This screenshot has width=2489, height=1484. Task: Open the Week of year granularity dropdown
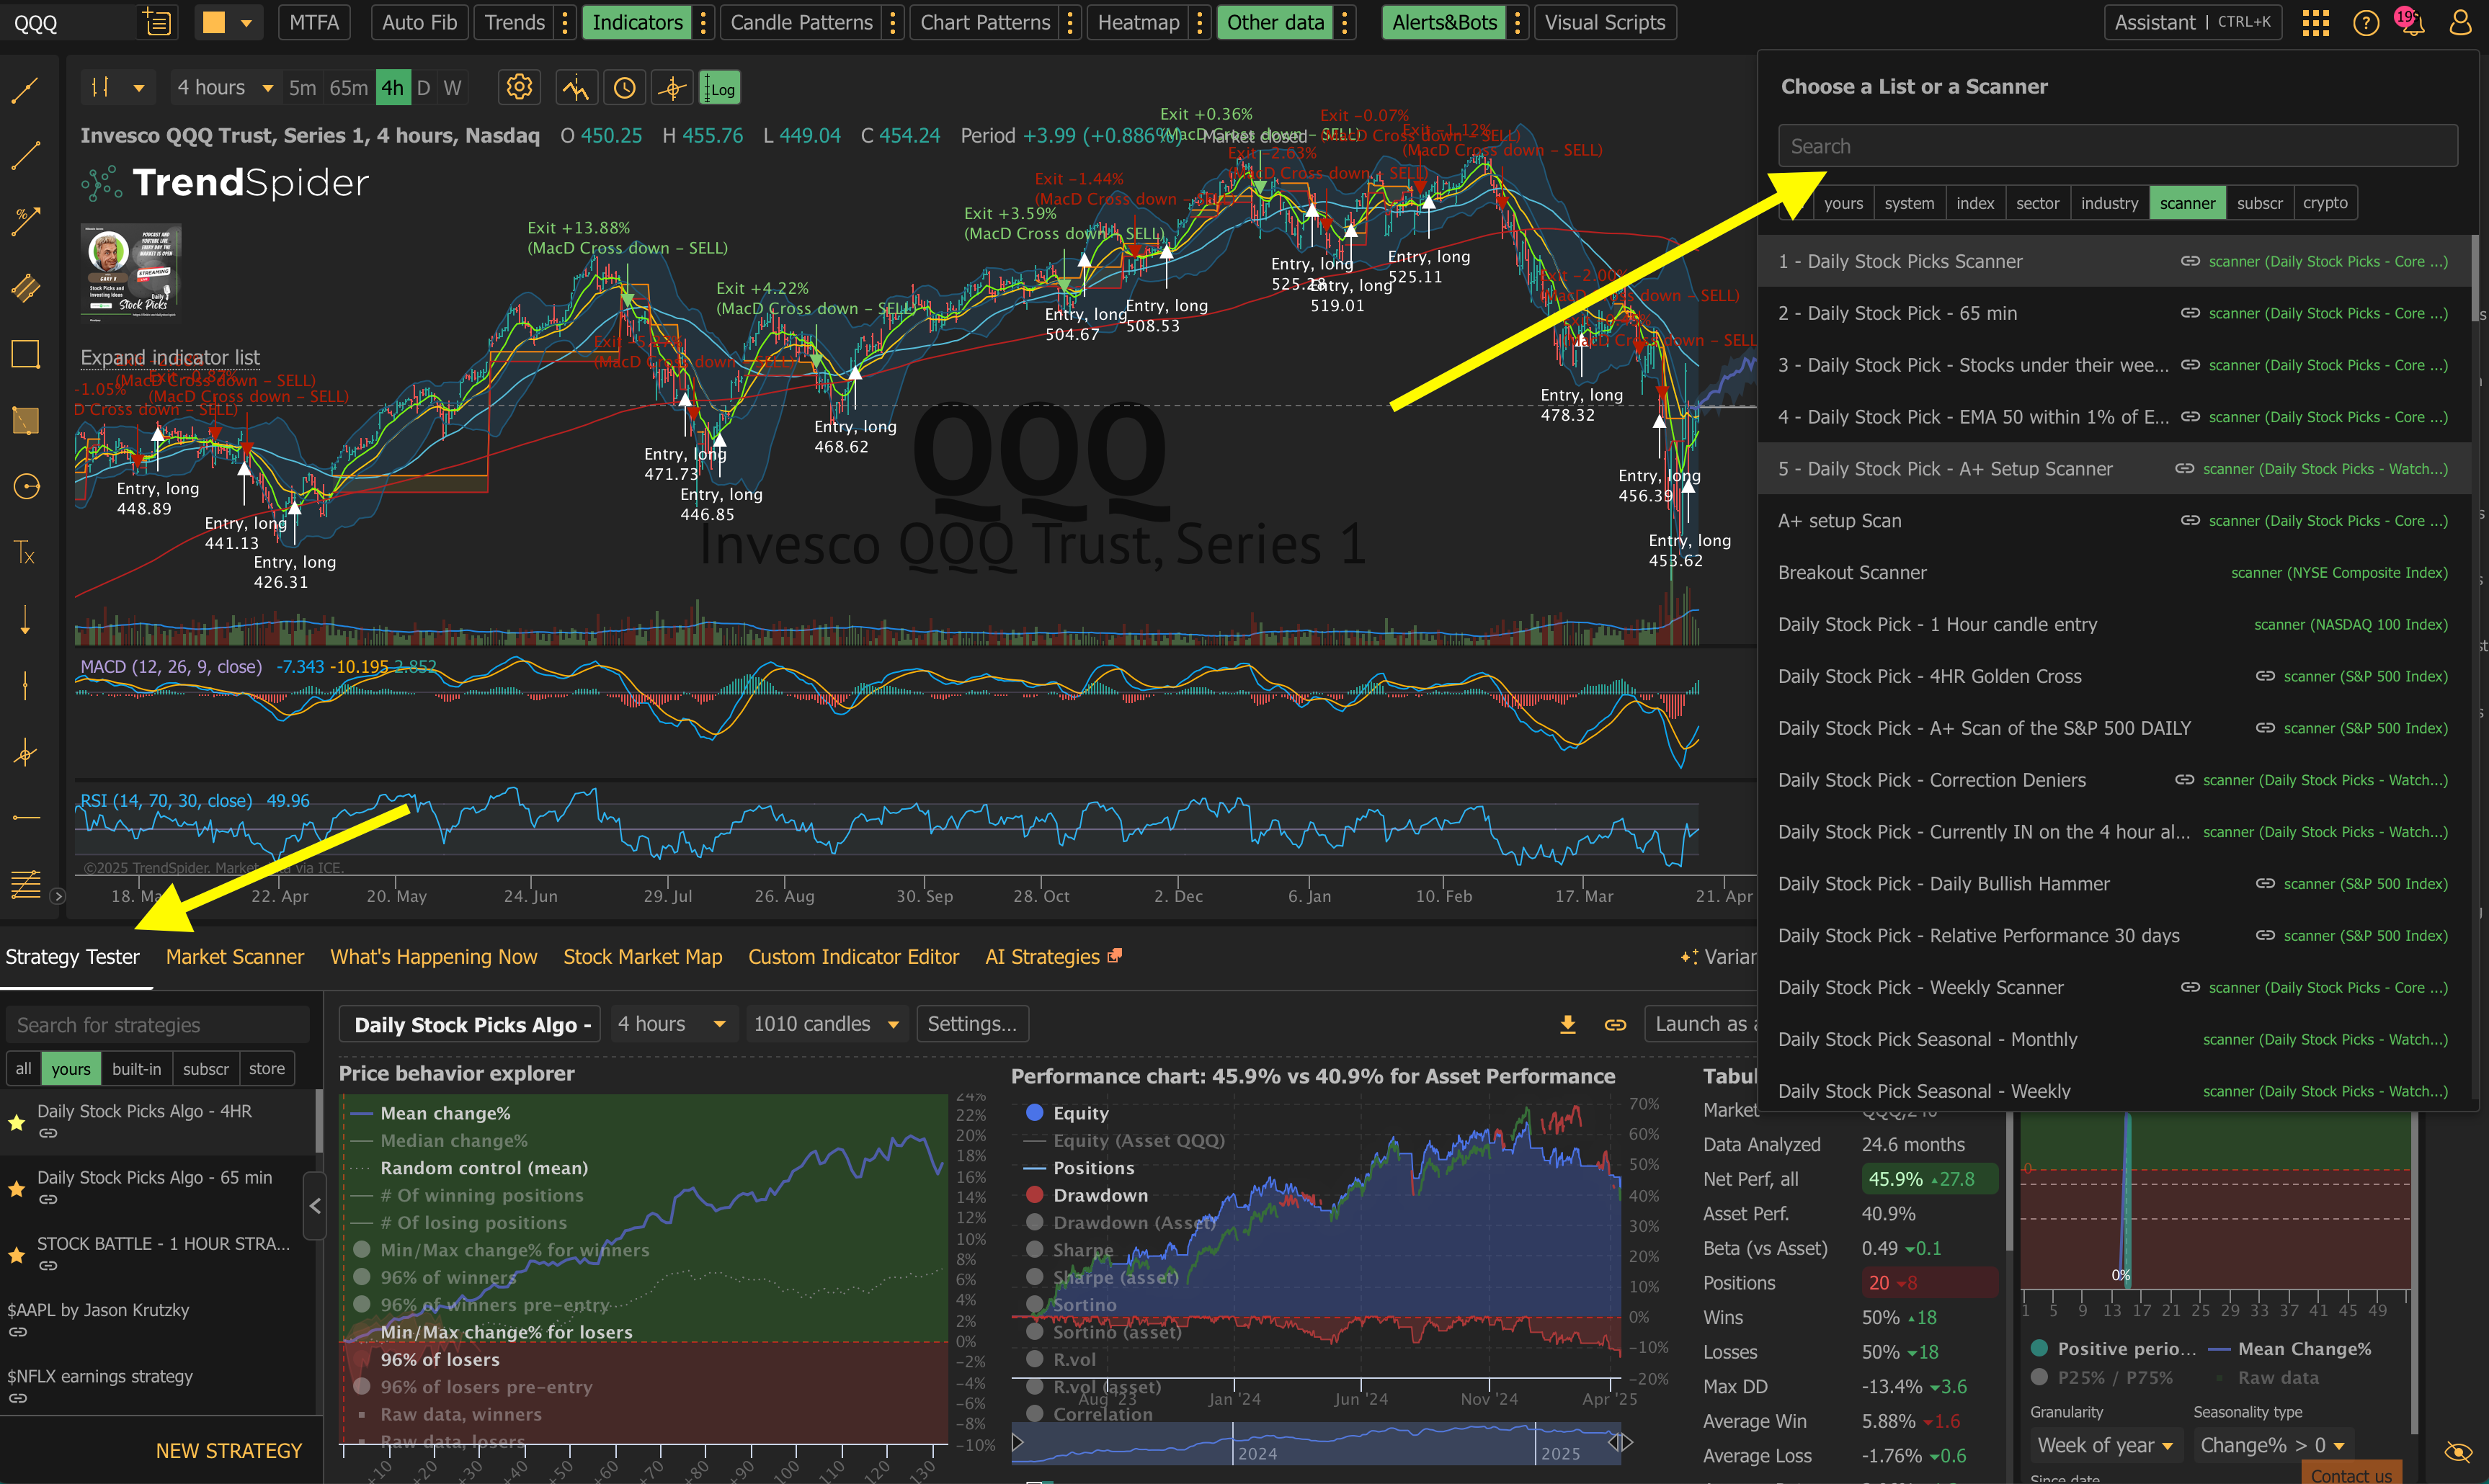click(2105, 1445)
